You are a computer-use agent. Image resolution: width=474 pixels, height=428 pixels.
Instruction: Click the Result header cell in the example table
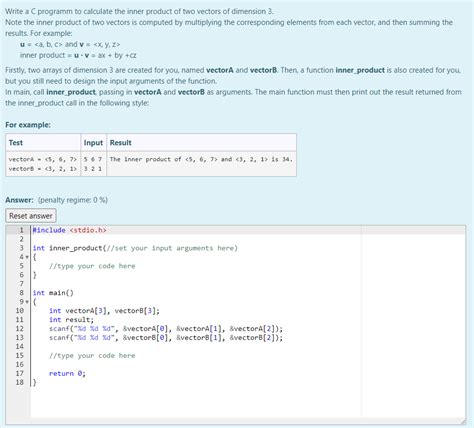coord(201,143)
